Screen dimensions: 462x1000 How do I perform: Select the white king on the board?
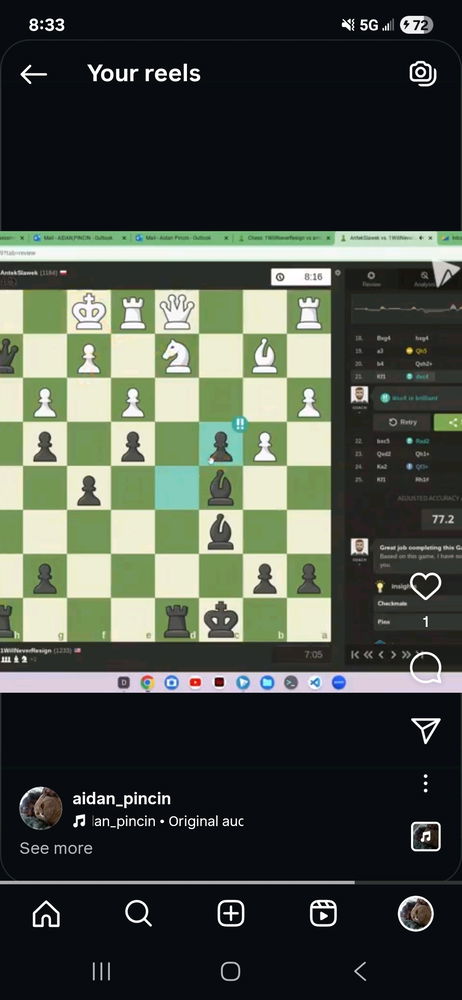tap(88, 311)
